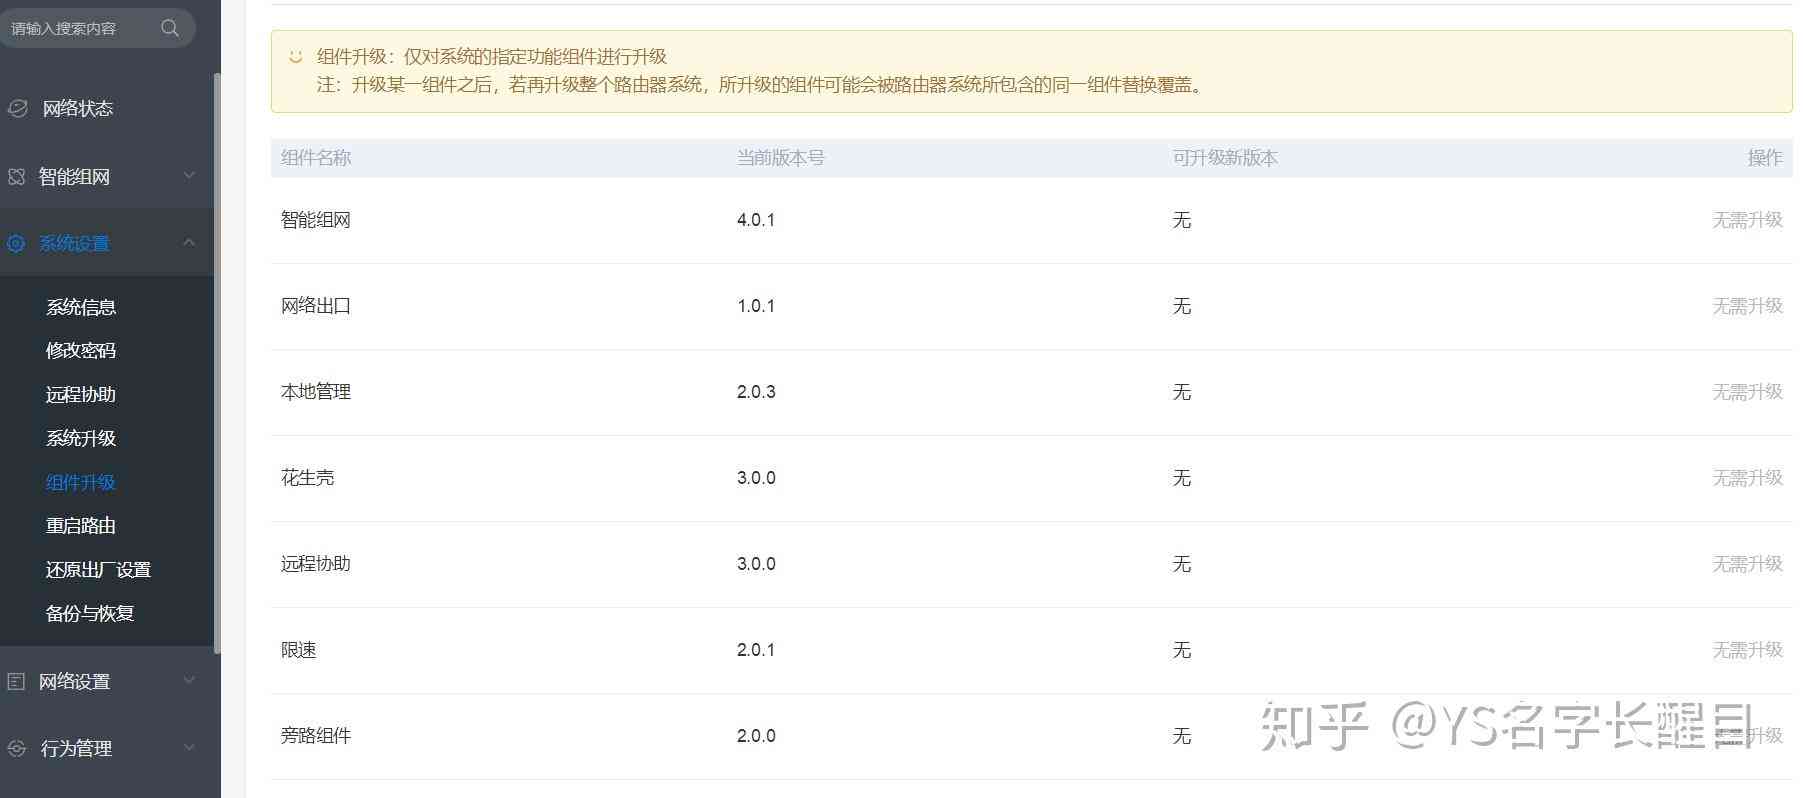1803x798 pixels.
Task: Click 无 in 本地管理 row
Action: [x=1181, y=392]
